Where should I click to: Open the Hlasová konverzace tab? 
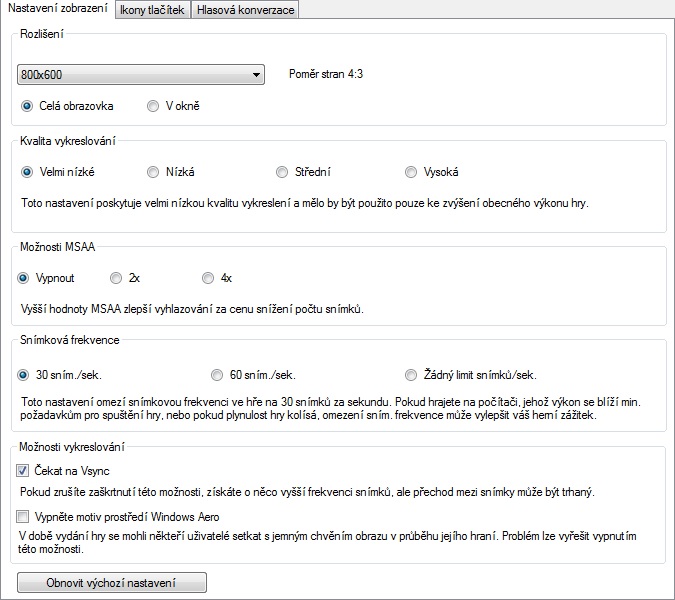[245, 10]
